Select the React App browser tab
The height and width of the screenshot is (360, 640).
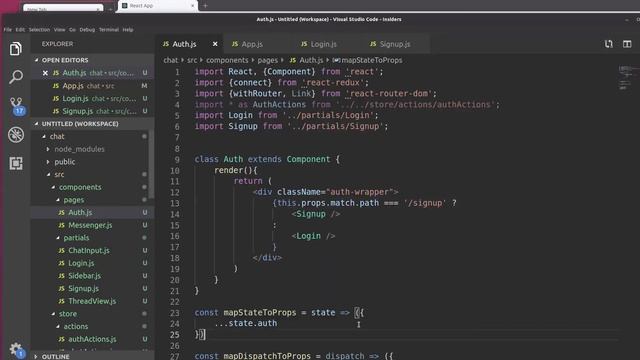click(158, 6)
